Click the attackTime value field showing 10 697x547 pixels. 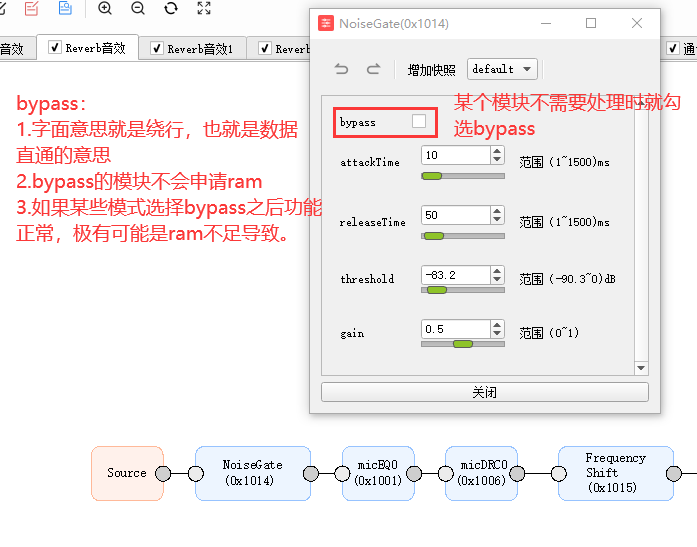[x=456, y=155]
